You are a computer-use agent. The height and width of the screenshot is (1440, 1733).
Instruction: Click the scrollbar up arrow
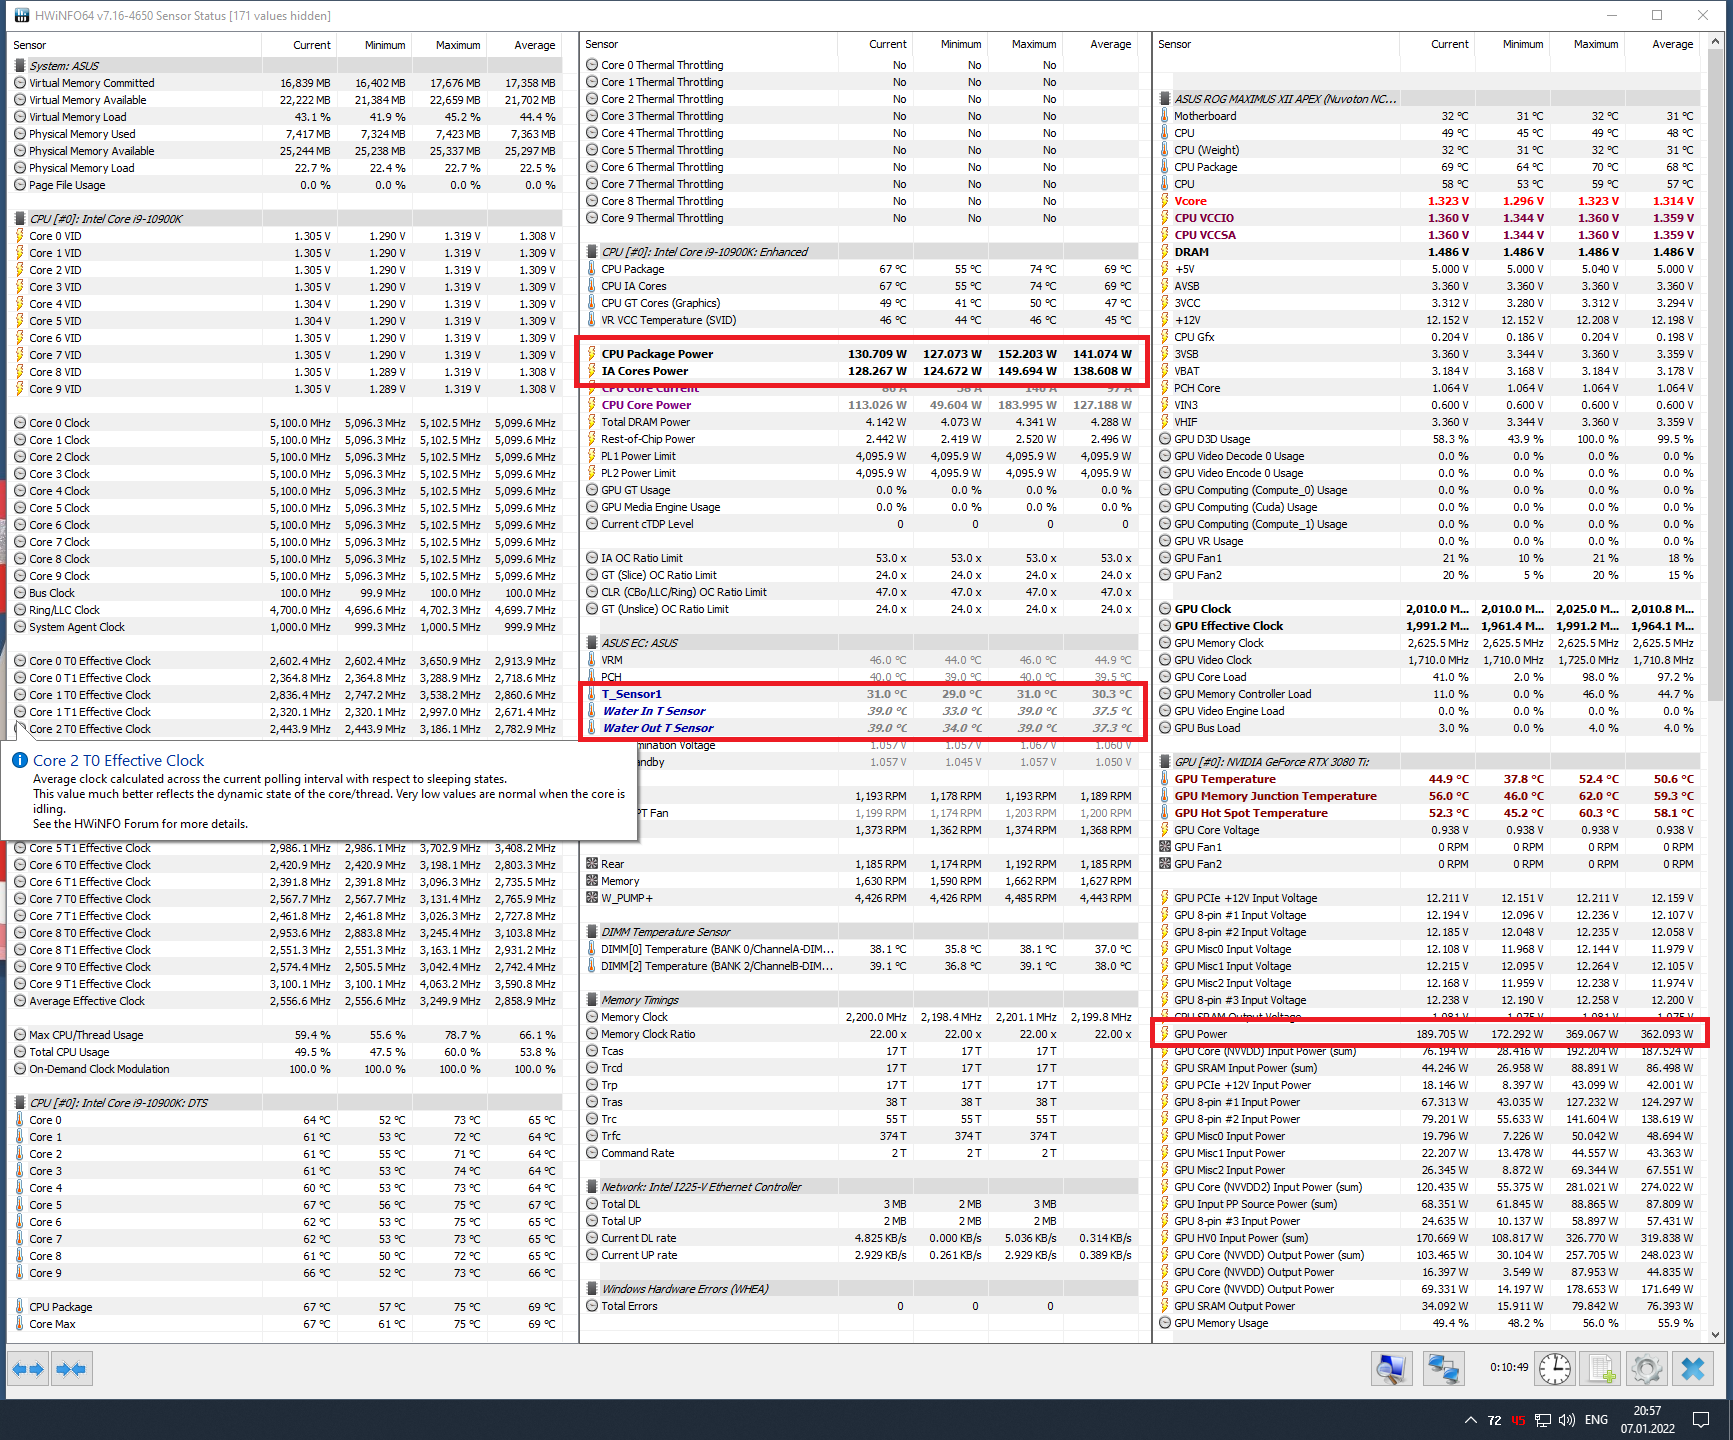click(x=1716, y=42)
